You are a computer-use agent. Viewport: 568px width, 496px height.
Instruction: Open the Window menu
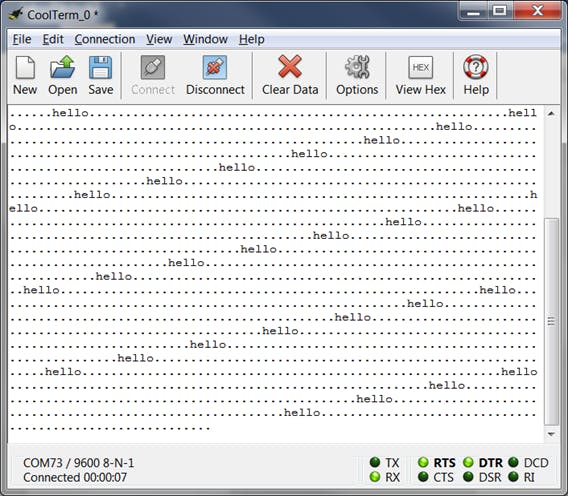pos(205,39)
